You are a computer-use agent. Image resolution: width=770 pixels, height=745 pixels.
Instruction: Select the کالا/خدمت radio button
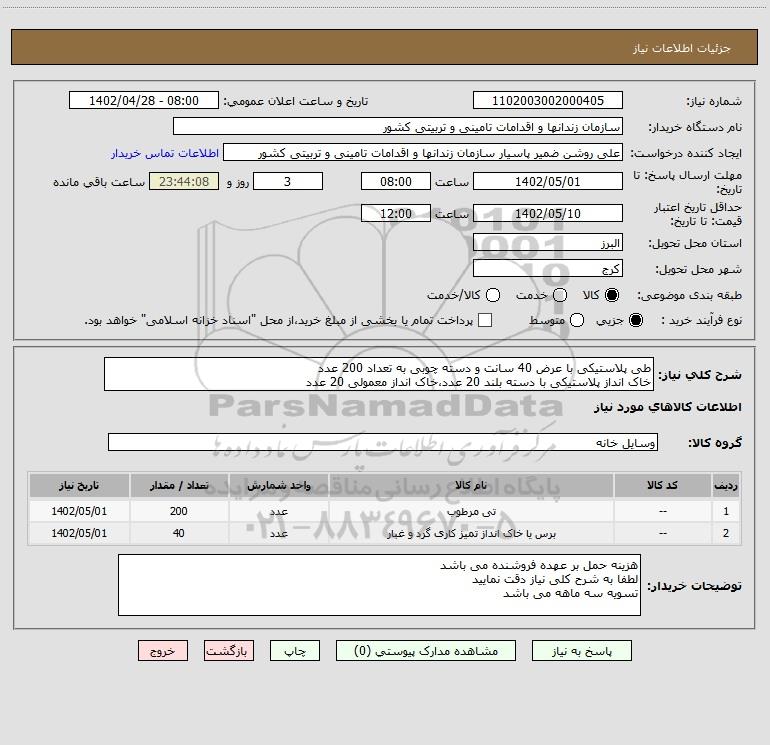tap(493, 295)
